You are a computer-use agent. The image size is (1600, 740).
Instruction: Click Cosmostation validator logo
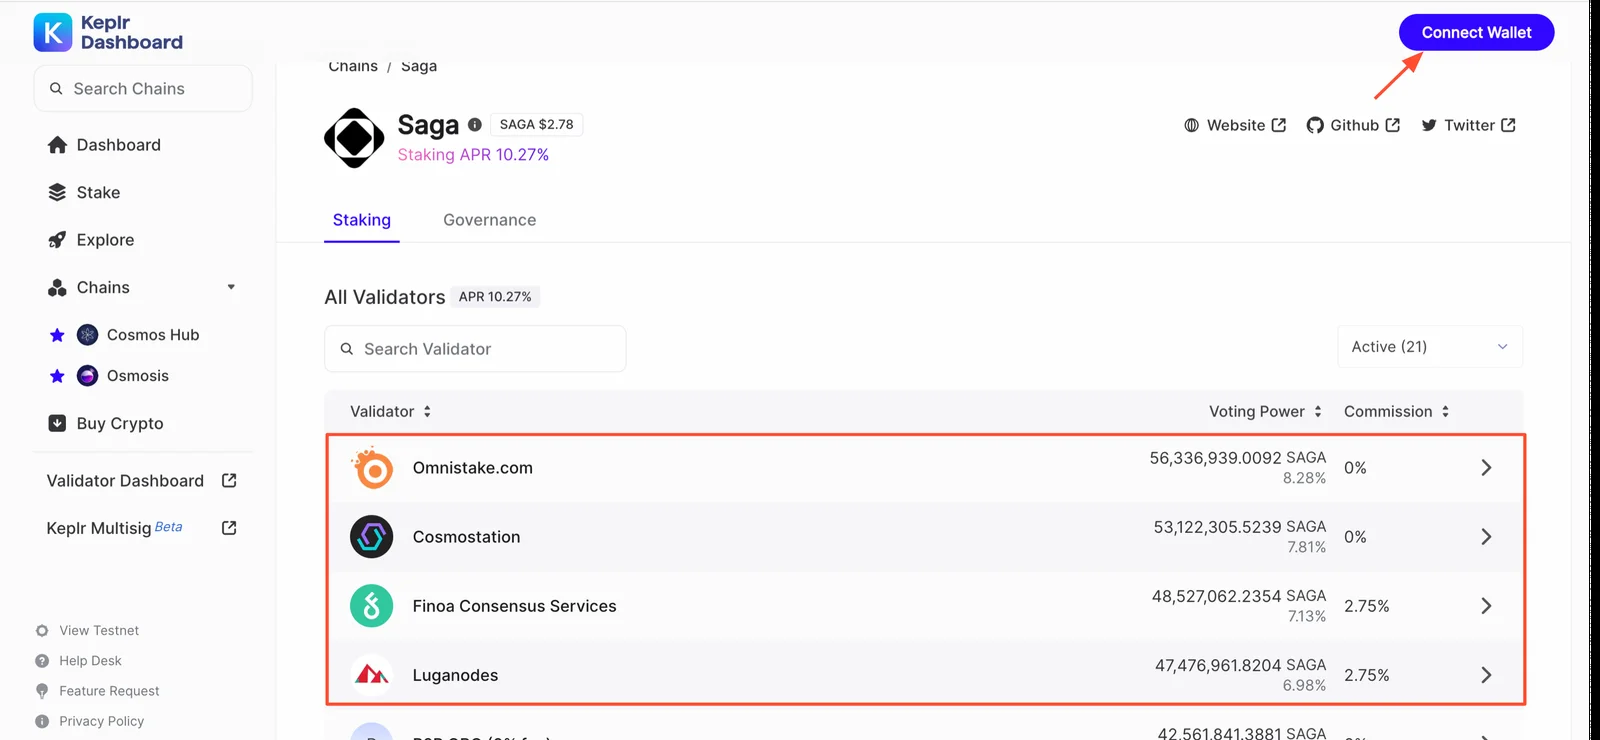[372, 537]
